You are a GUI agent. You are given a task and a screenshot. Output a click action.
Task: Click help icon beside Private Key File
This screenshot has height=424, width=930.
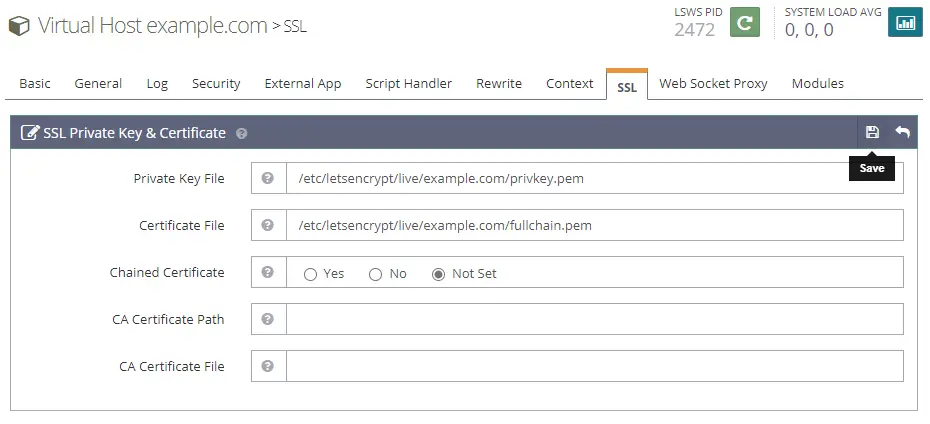point(268,178)
